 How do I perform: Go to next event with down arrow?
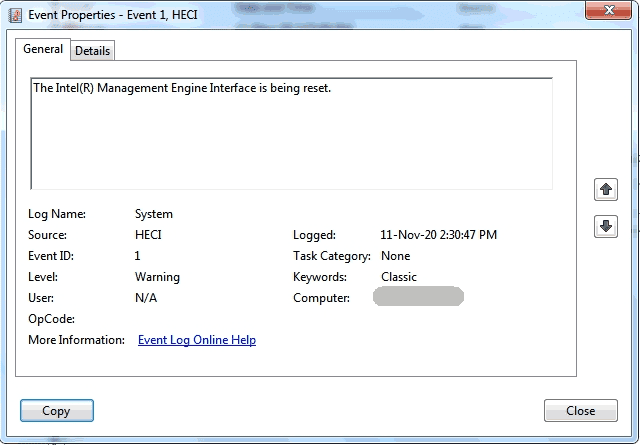(605, 227)
